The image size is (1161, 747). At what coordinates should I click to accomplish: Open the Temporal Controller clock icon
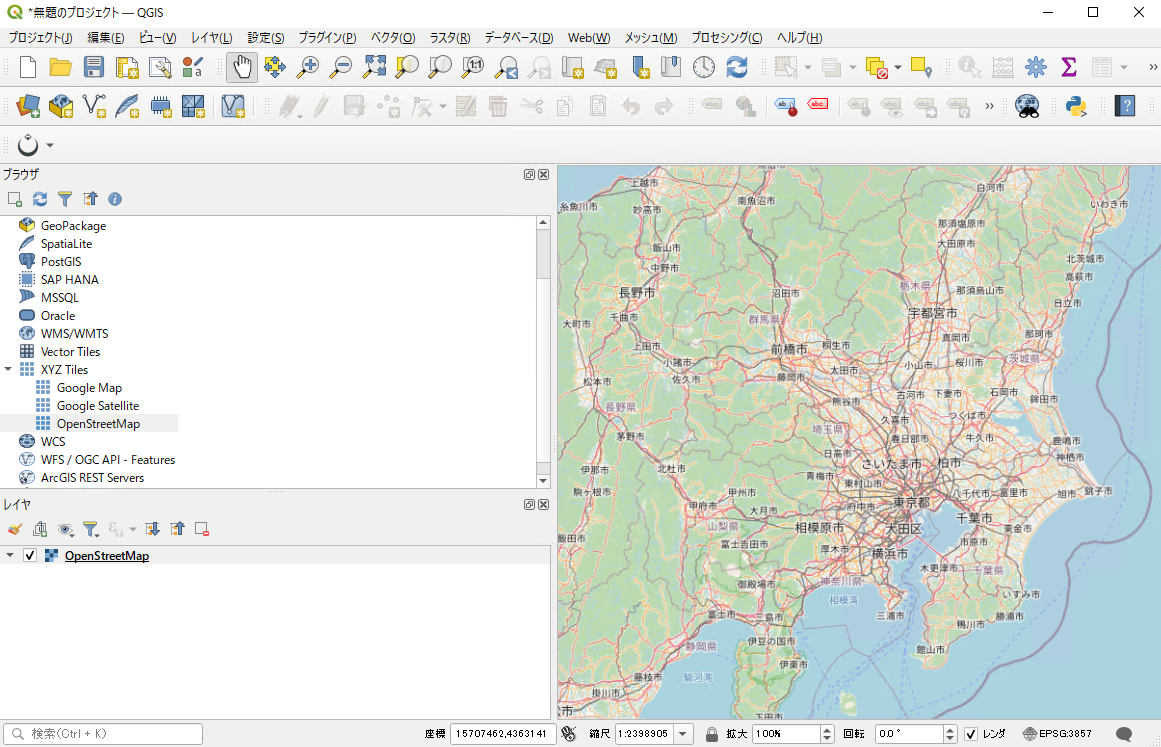[703, 67]
